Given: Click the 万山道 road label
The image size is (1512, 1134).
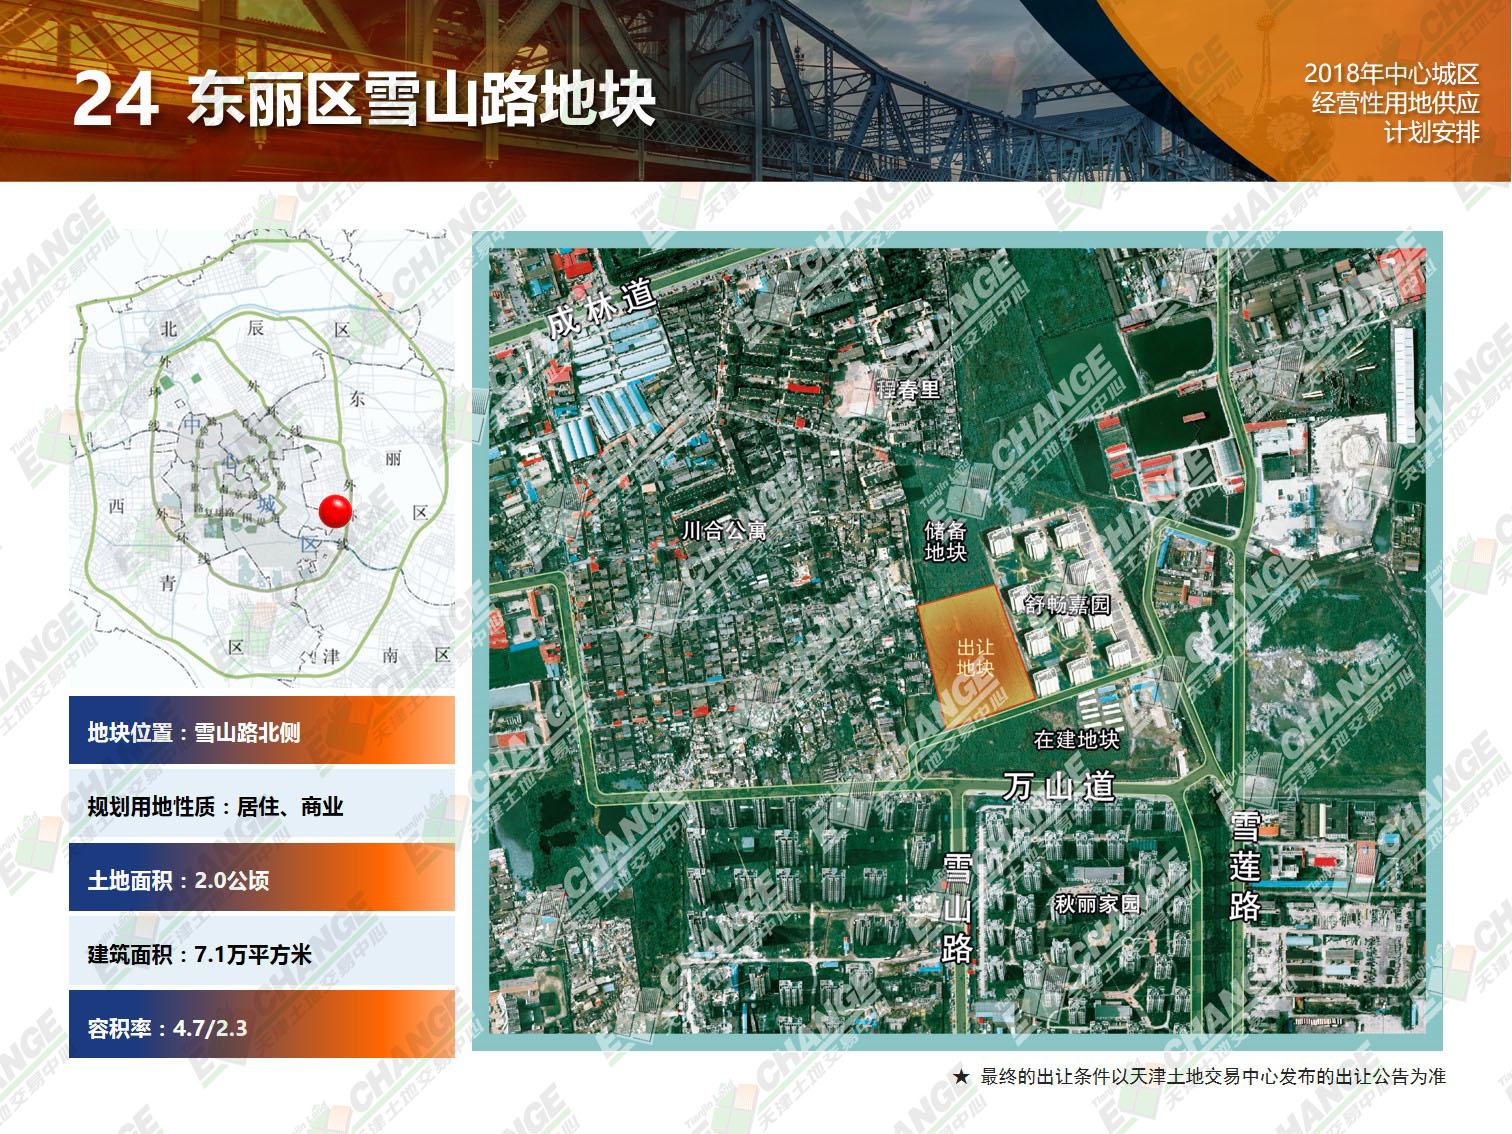Looking at the screenshot, I should click(1058, 787).
